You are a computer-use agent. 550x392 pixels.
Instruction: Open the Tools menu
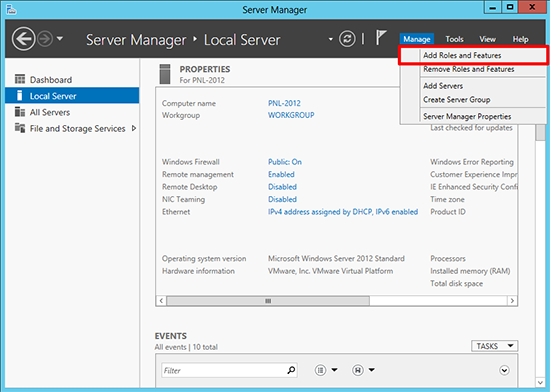[454, 39]
